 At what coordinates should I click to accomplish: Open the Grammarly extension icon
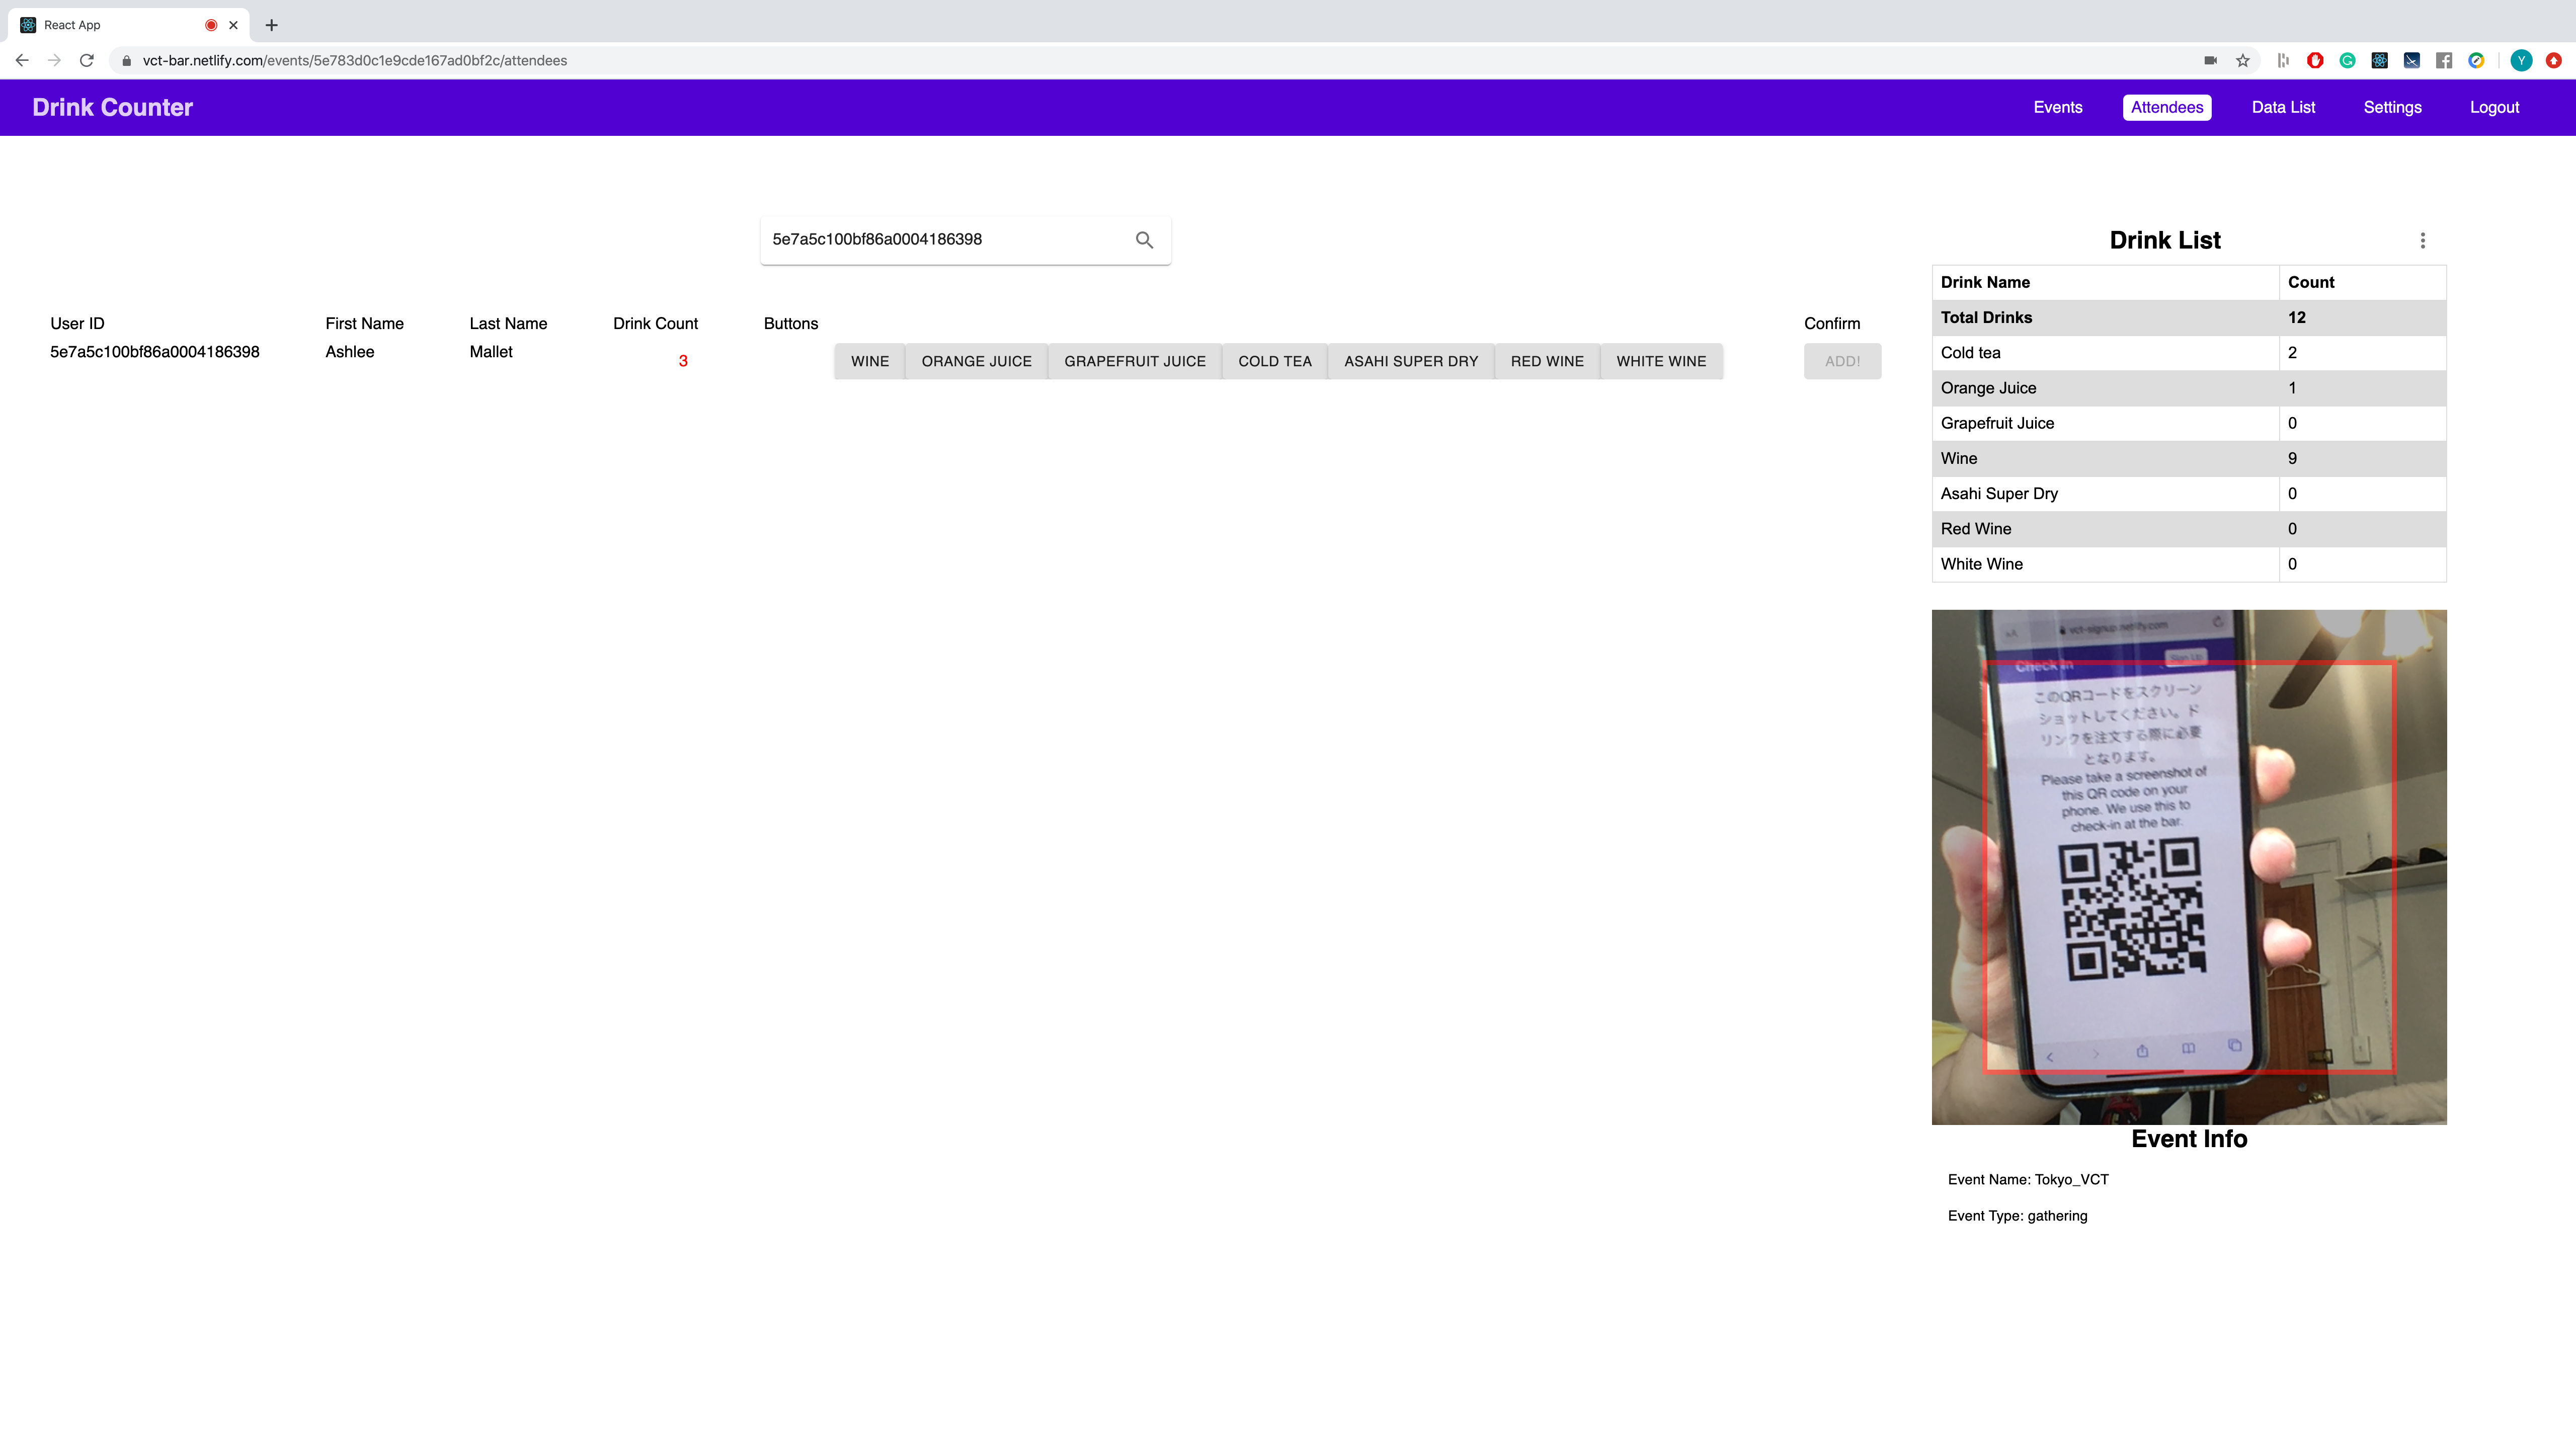tap(2347, 61)
